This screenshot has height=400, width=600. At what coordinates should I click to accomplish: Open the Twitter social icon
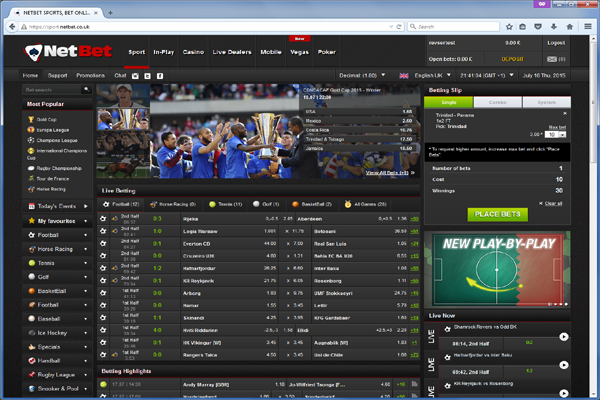pyautogui.click(x=147, y=76)
